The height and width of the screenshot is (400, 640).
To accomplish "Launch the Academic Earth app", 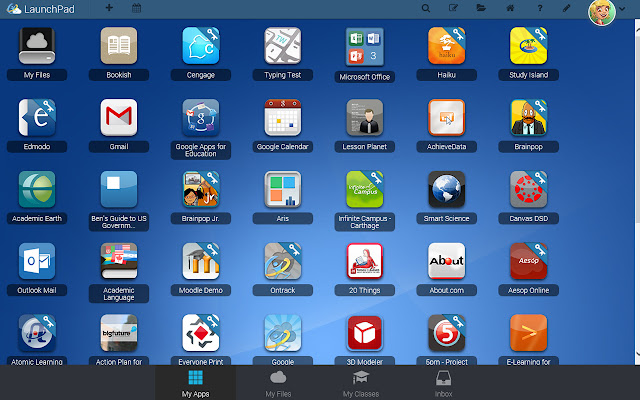I will [37, 189].
